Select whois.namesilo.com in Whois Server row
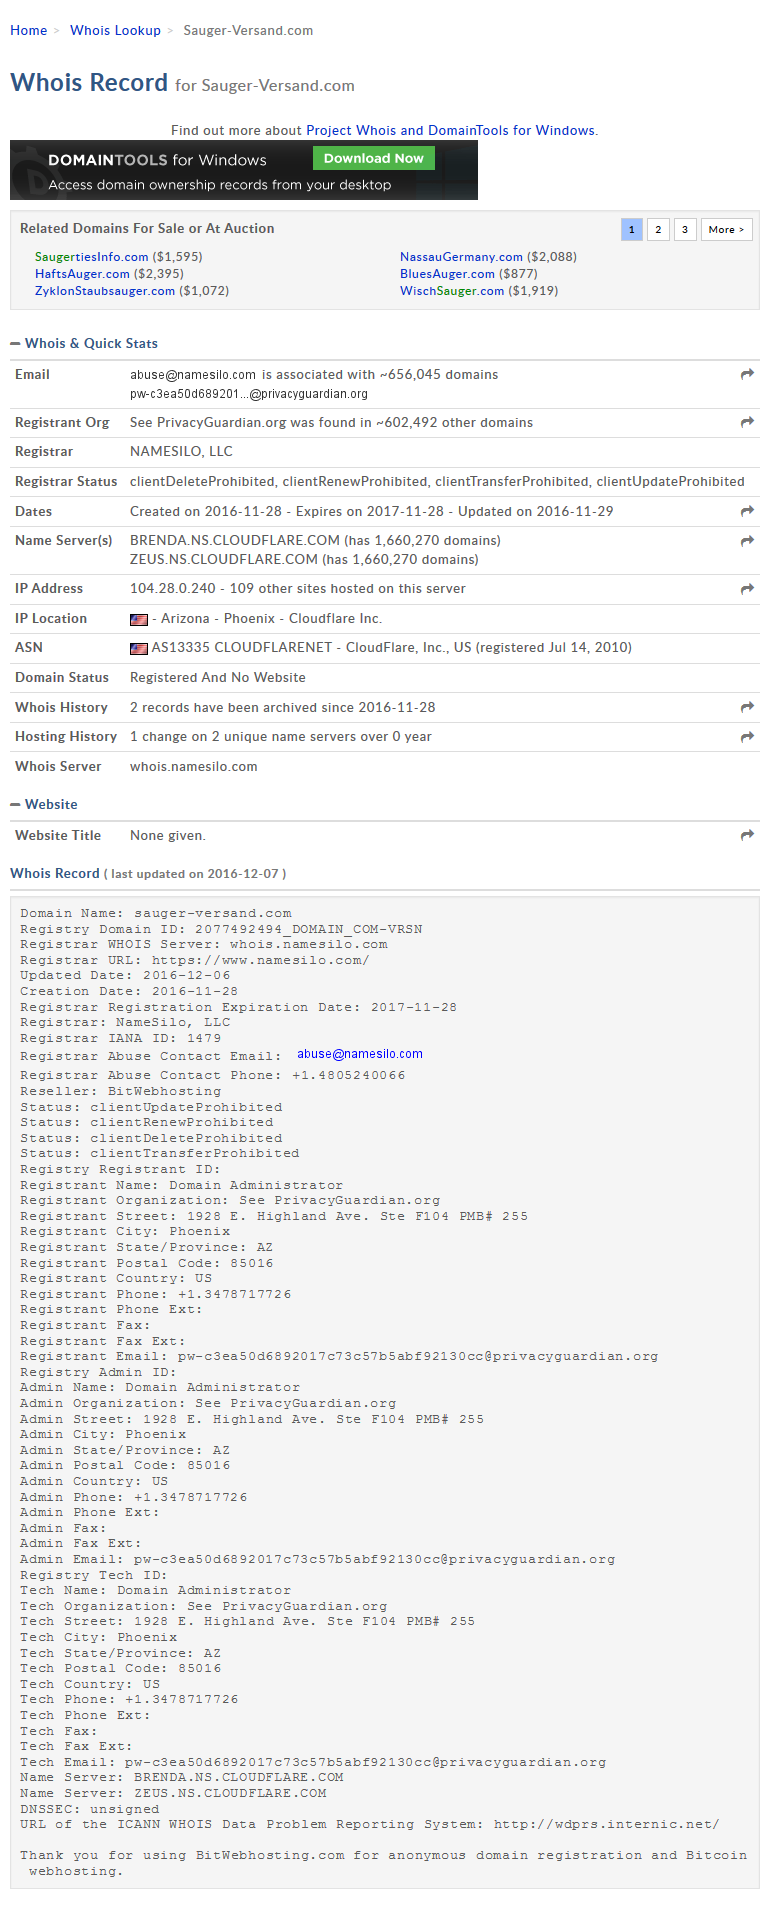The height and width of the screenshot is (1909, 782). coord(194,767)
